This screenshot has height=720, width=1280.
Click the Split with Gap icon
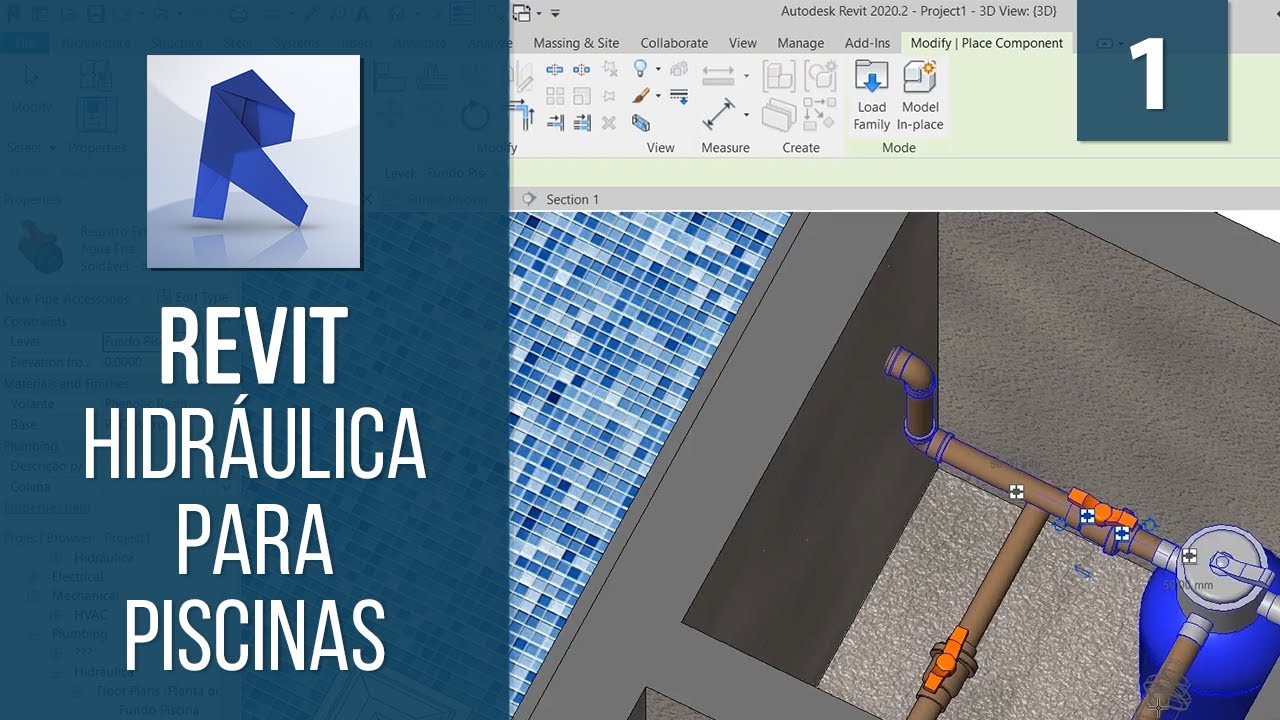point(582,69)
